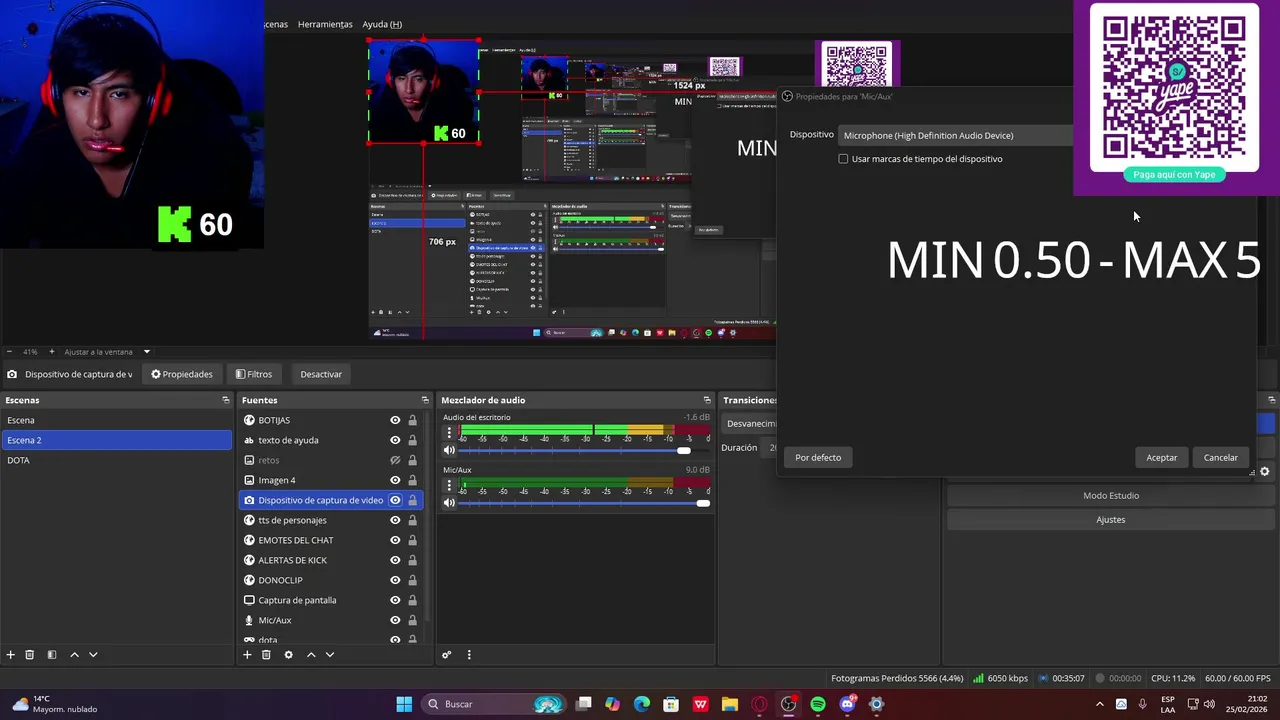1280x720 pixels.
Task: Open audio mixer menu three-dots at panel bottom
Action: tap(469, 655)
